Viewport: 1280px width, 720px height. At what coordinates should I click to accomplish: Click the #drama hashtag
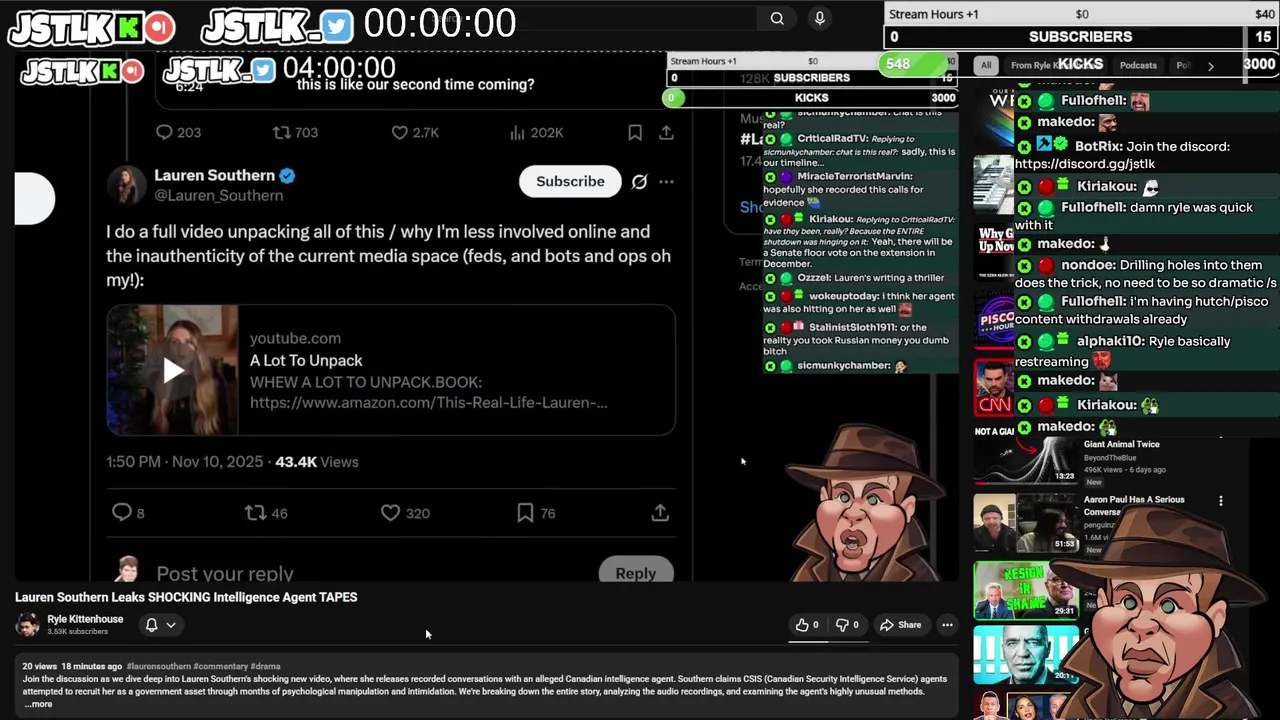pos(265,666)
